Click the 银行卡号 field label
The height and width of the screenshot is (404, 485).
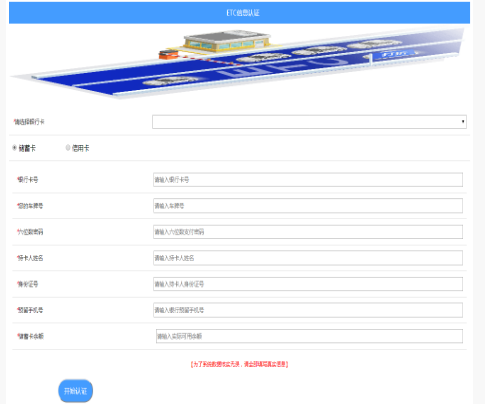28,180
